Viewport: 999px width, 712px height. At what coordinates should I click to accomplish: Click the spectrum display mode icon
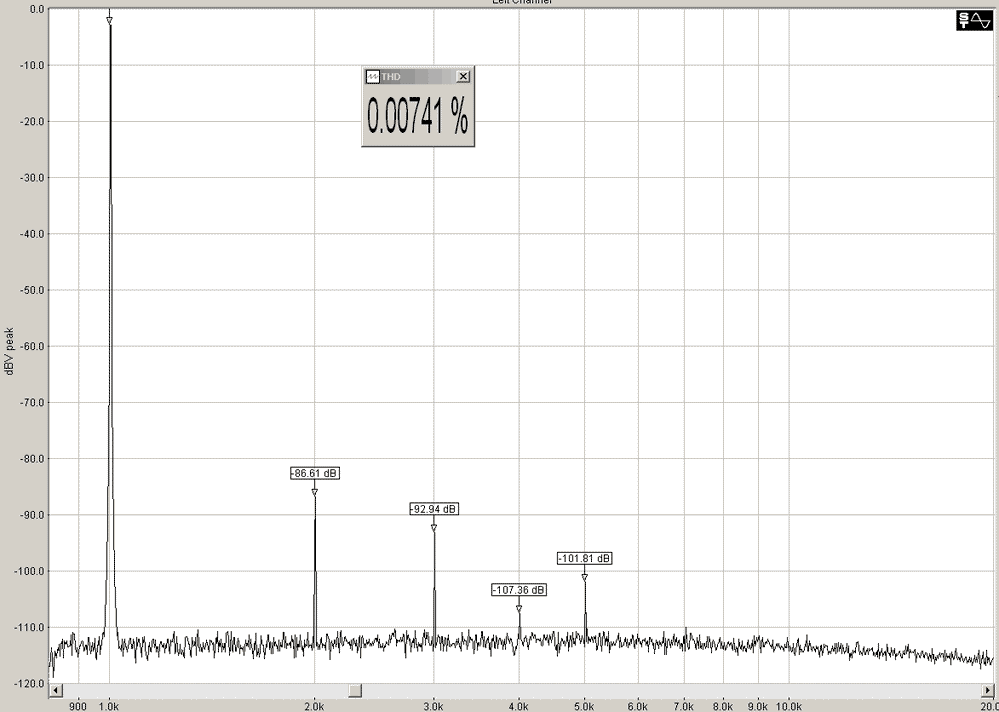coord(974,20)
